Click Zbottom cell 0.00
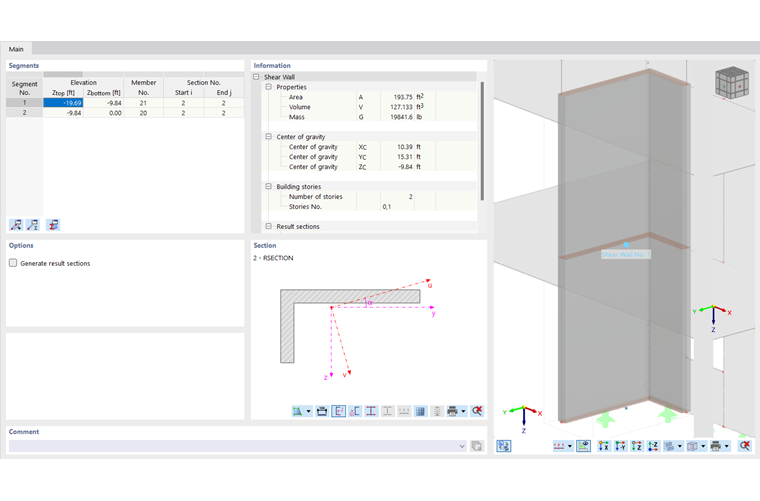The width and height of the screenshot is (760, 501). [103, 112]
